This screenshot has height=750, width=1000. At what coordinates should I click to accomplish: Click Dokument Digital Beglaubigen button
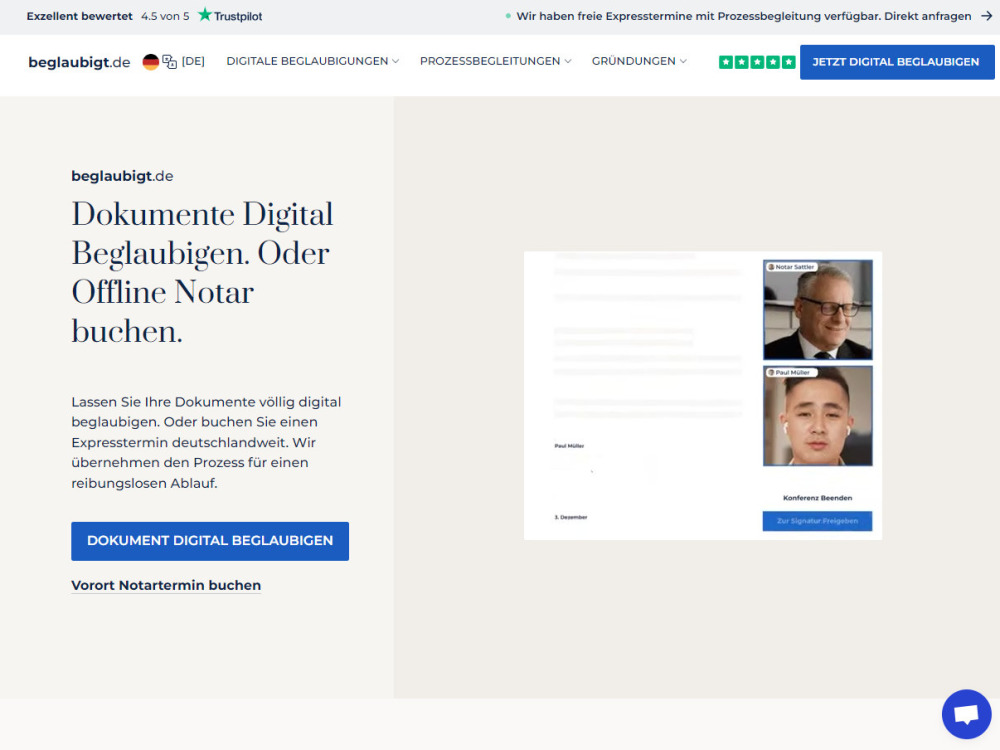pos(210,541)
